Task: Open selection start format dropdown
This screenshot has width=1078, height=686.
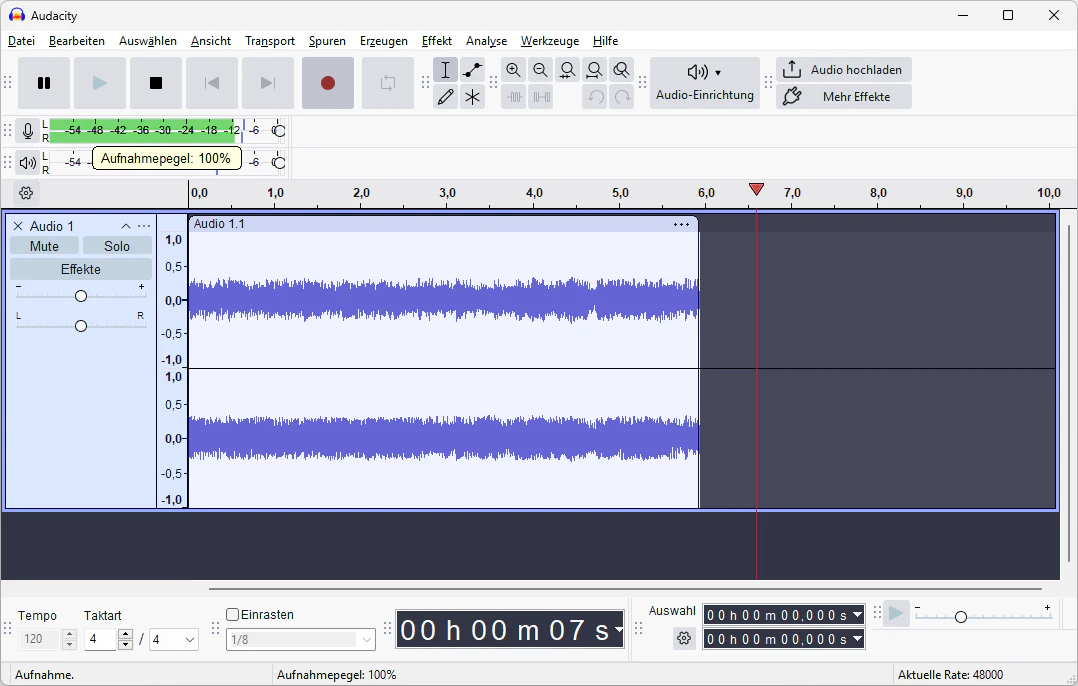Action: click(x=857, y=615)
